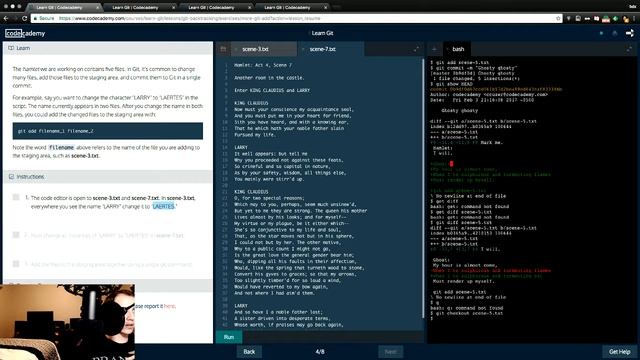Screen dimensions: 640x360
Task: Bookmark the page using the star icon
Action: (x=558, y=18)
